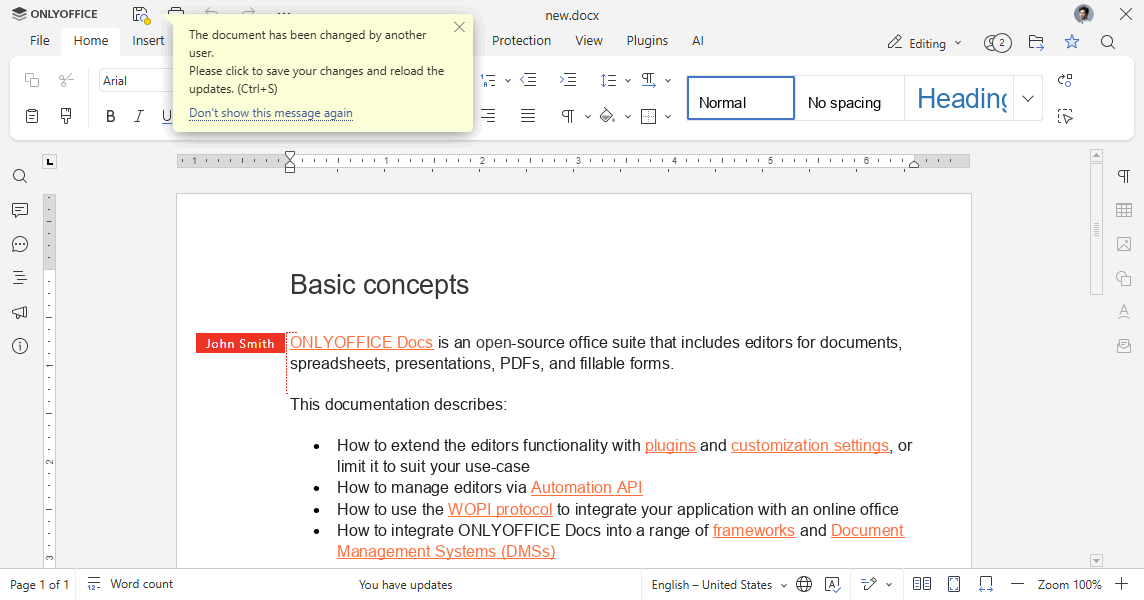Screen dimensions: 1144x600
Task: Click Track changes icon in status bar
Action: 868,584
